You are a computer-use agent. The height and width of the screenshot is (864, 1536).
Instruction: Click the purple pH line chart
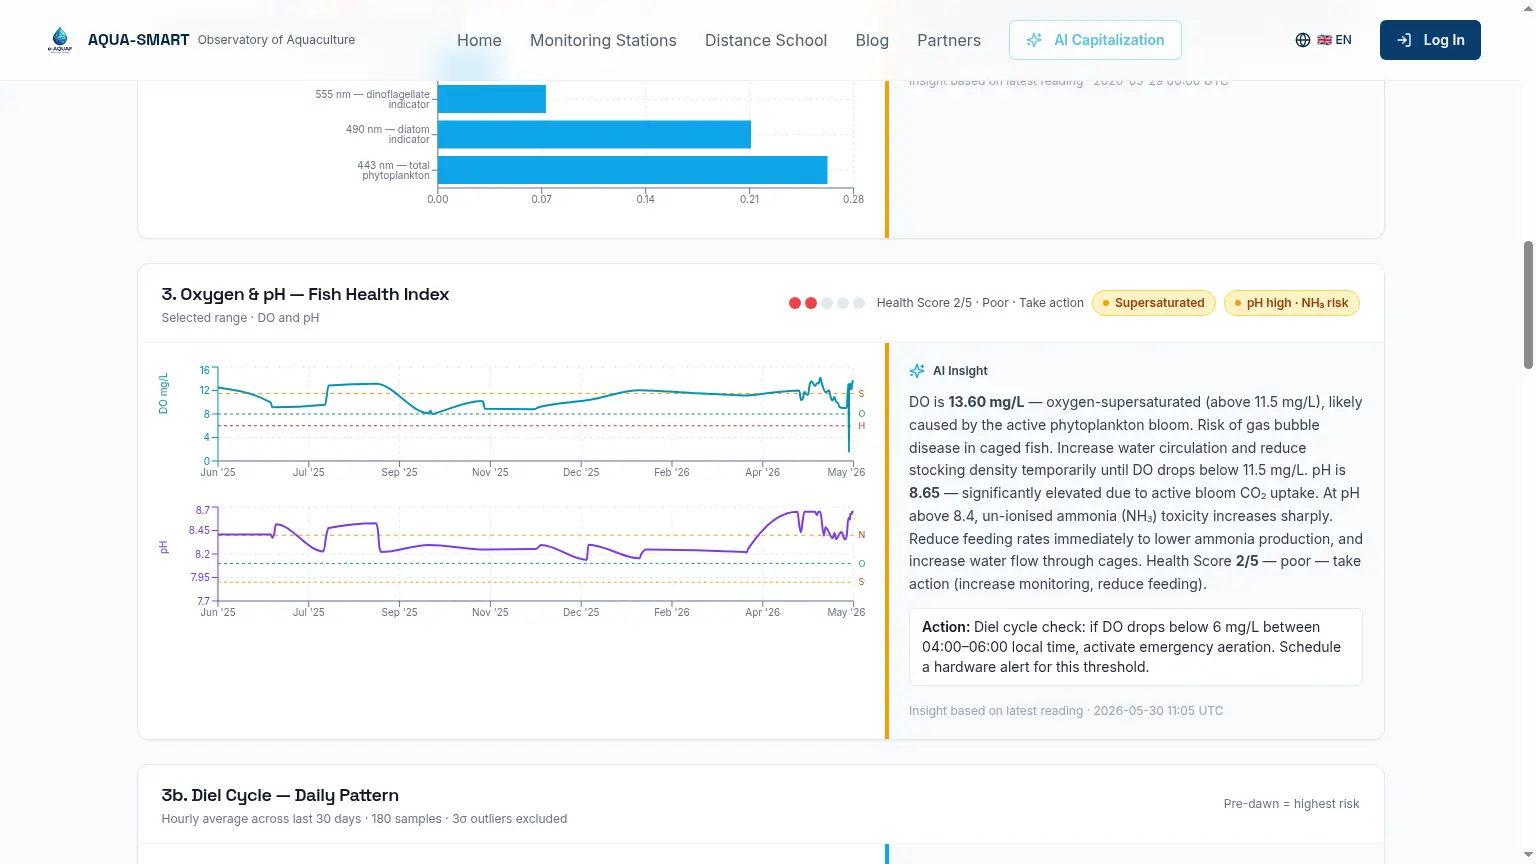coord(536,555)
